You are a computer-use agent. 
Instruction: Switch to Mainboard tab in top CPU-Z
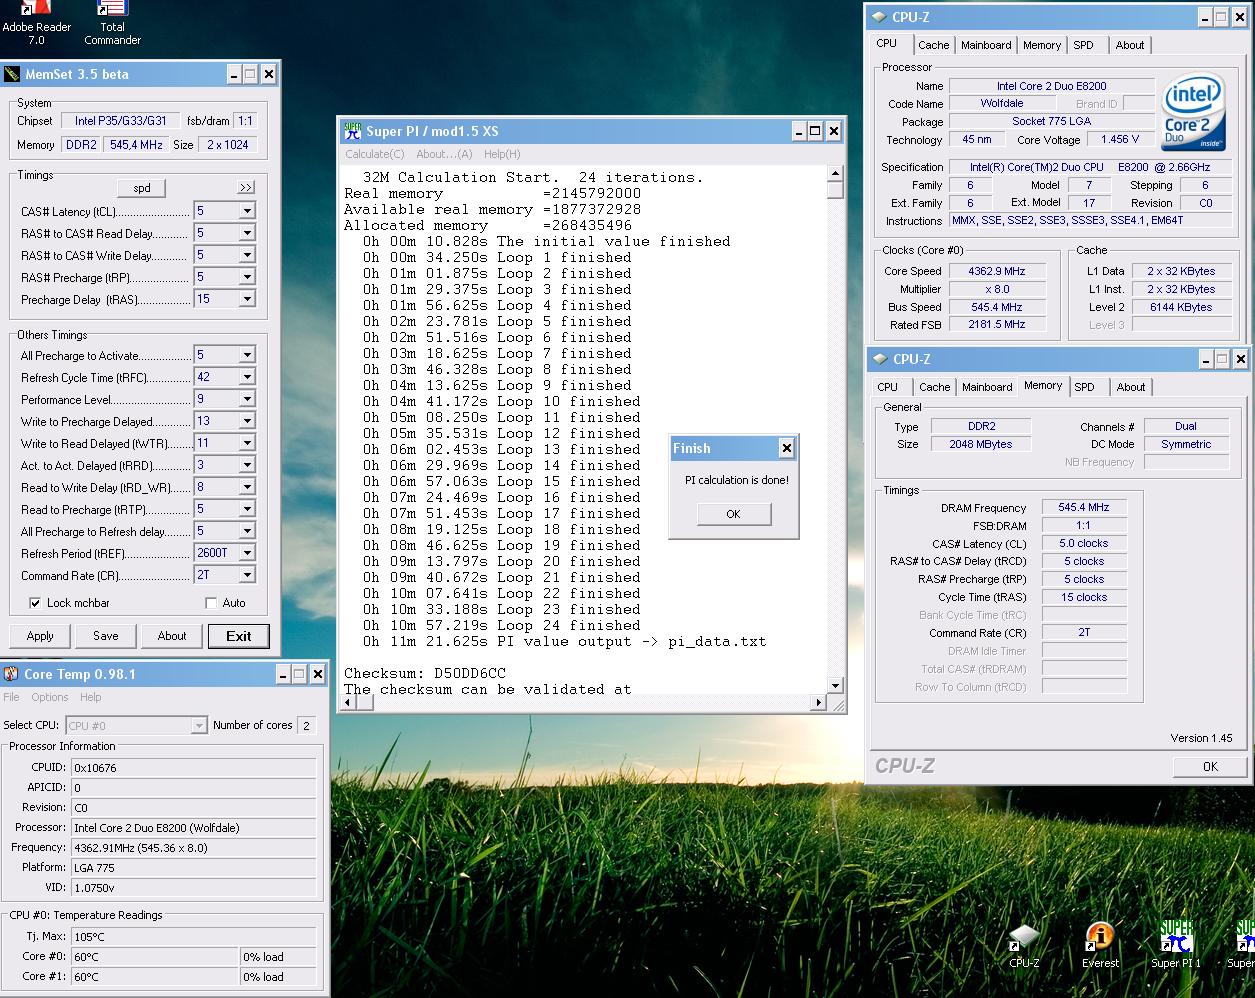tap(986, 45)
